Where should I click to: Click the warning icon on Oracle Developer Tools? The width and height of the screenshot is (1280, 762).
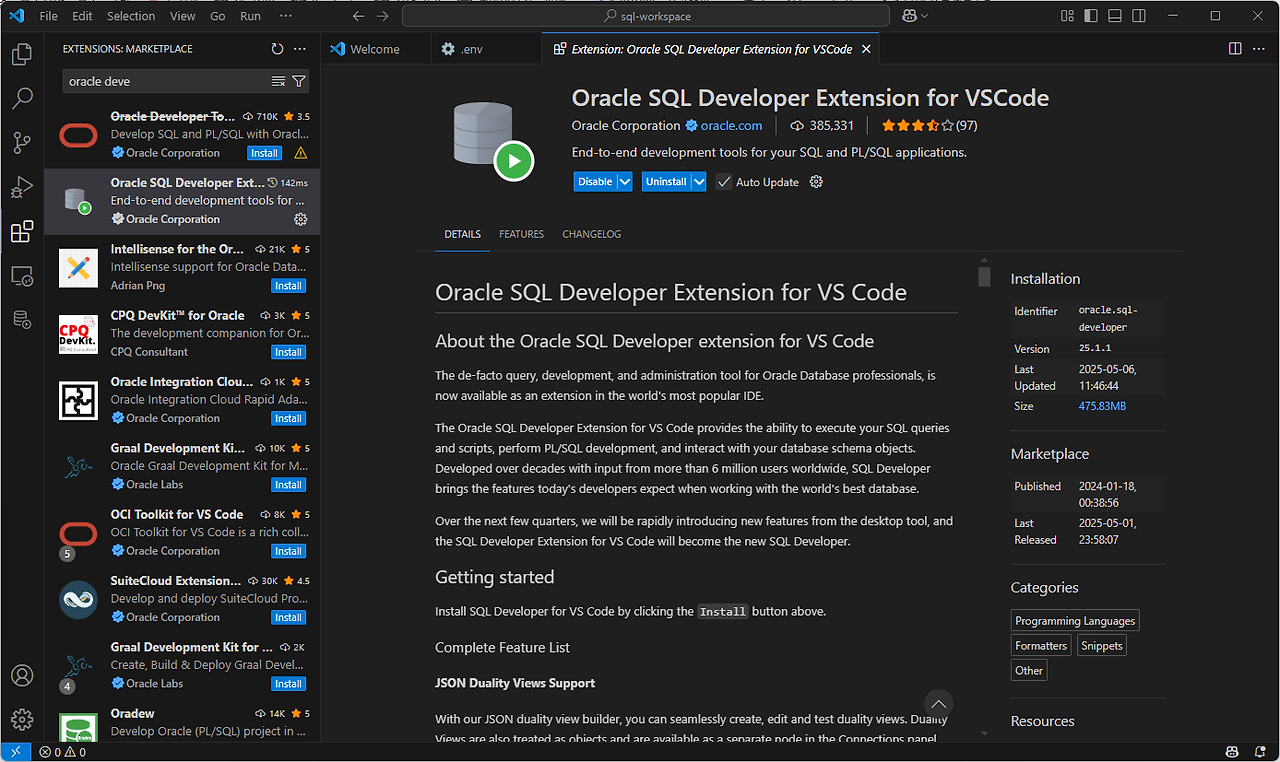coord(301,153)
